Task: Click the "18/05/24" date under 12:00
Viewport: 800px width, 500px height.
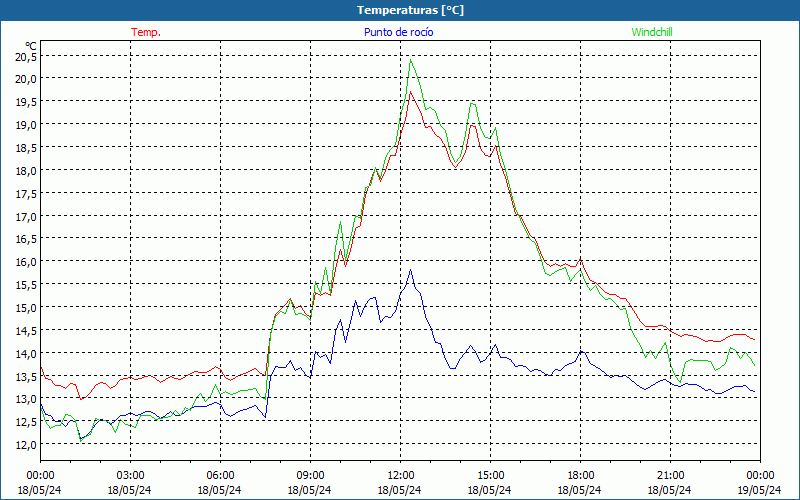Action: [x=399, y=490]
